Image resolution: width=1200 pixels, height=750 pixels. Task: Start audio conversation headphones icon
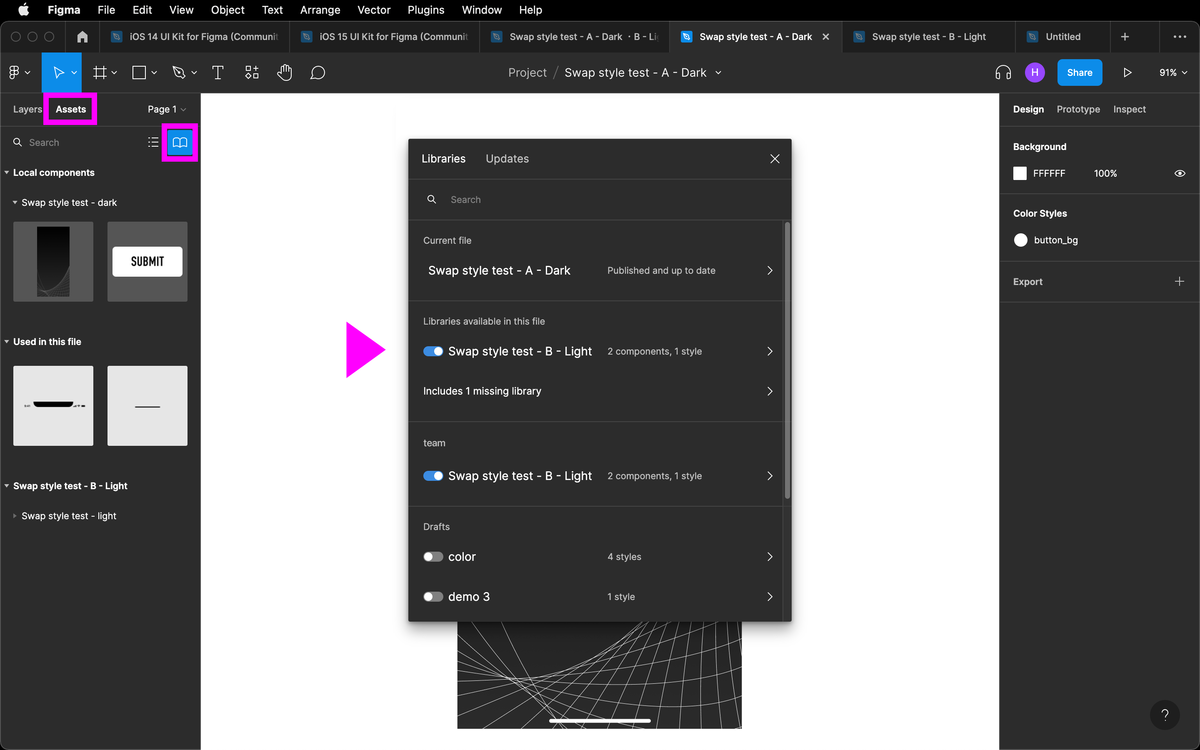coord(1003,73)
